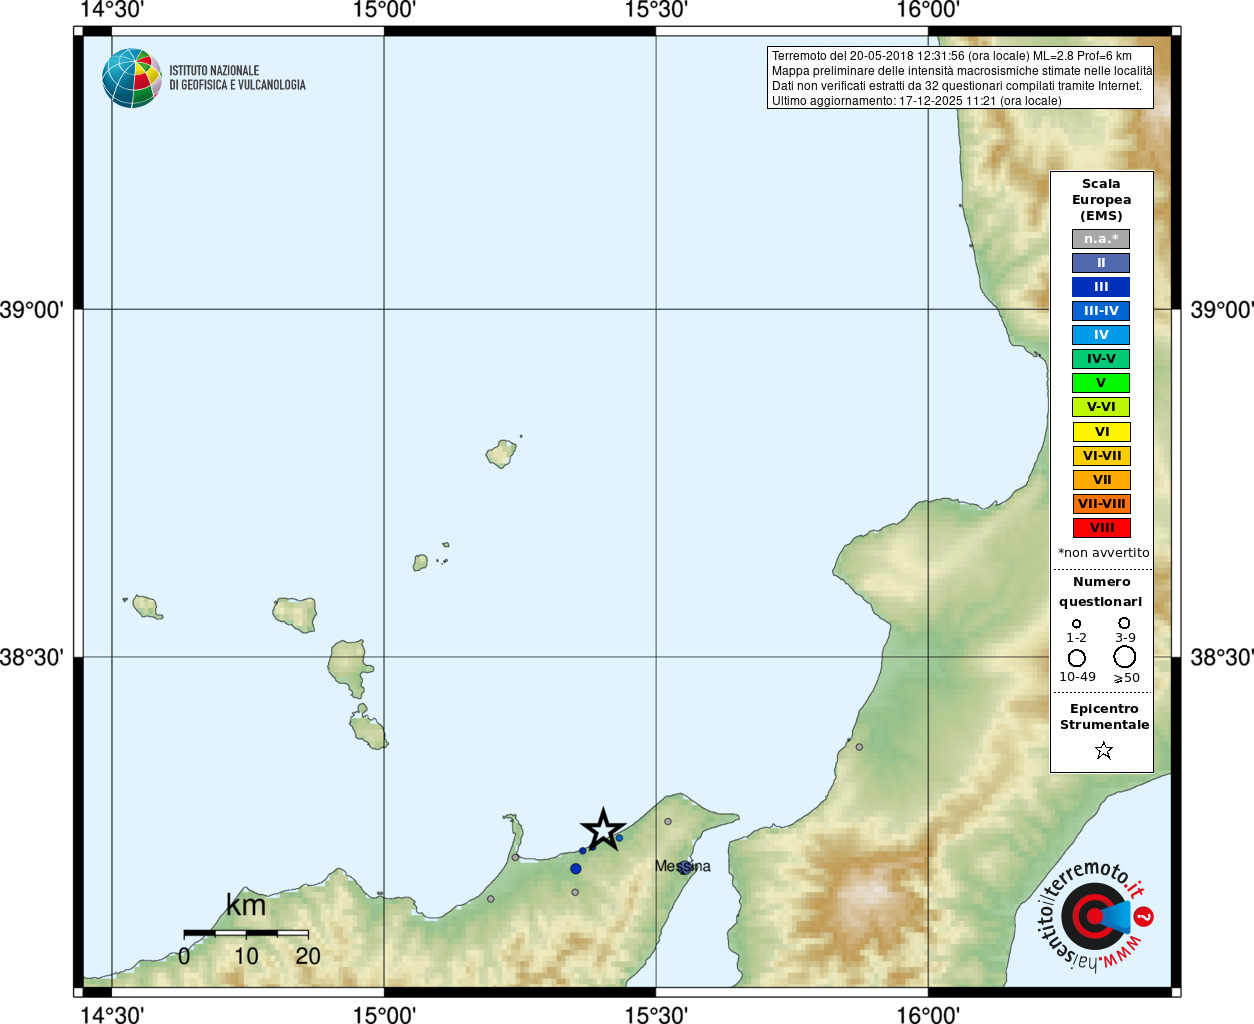Click the 10-49 questionnaire circle in legend

[x=1077, y=657]
